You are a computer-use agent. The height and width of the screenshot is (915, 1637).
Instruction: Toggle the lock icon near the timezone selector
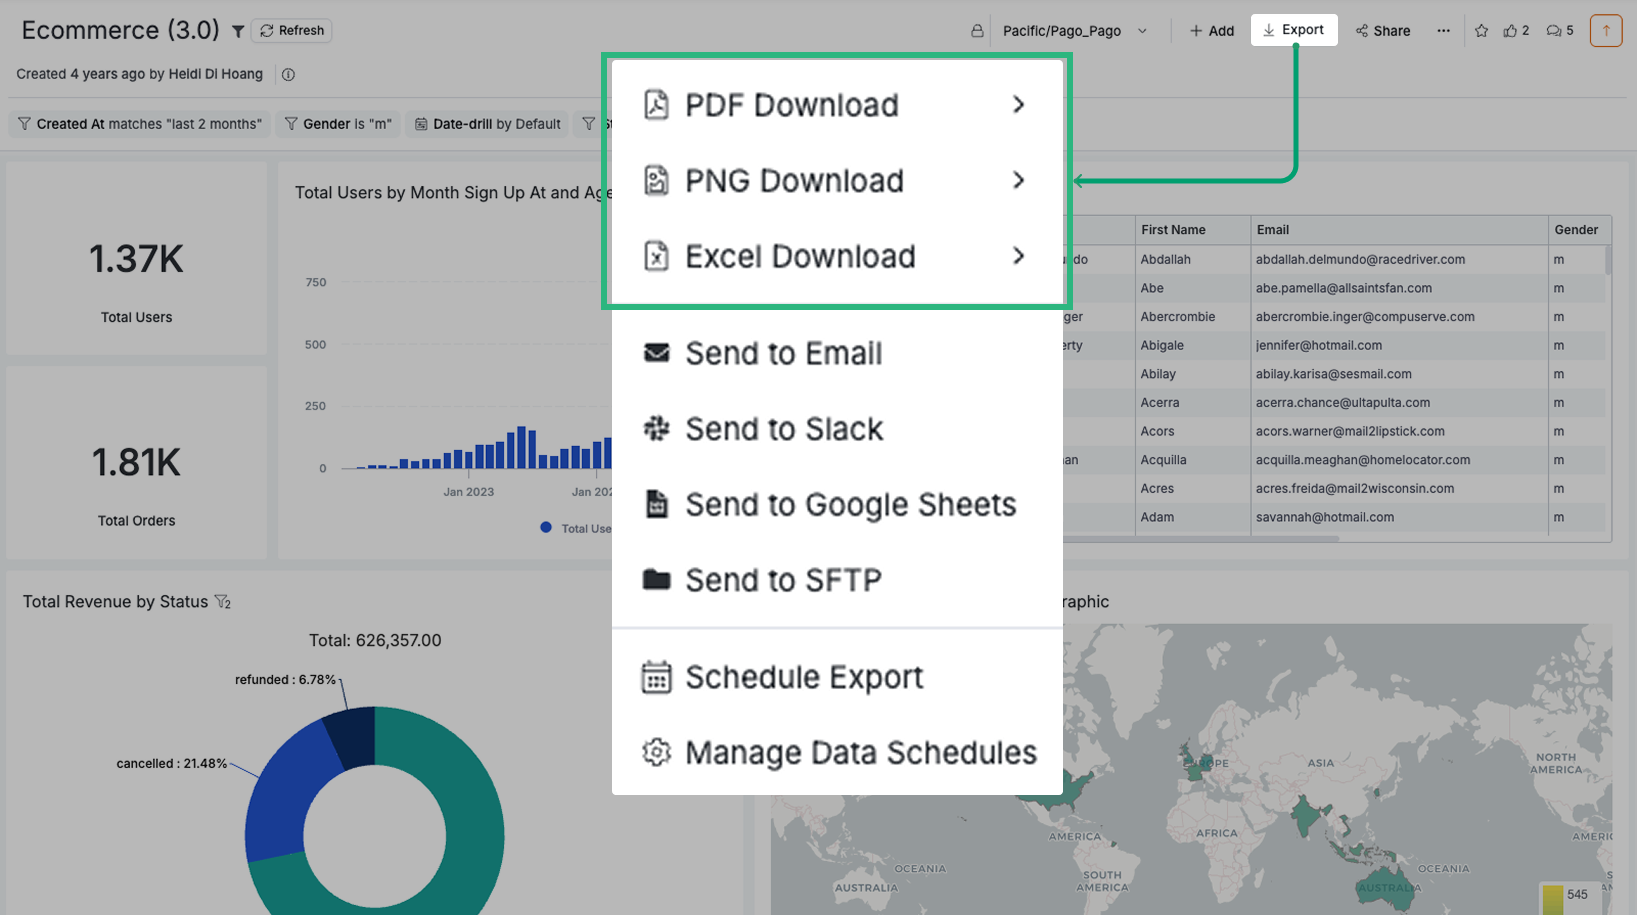point(976,30)
